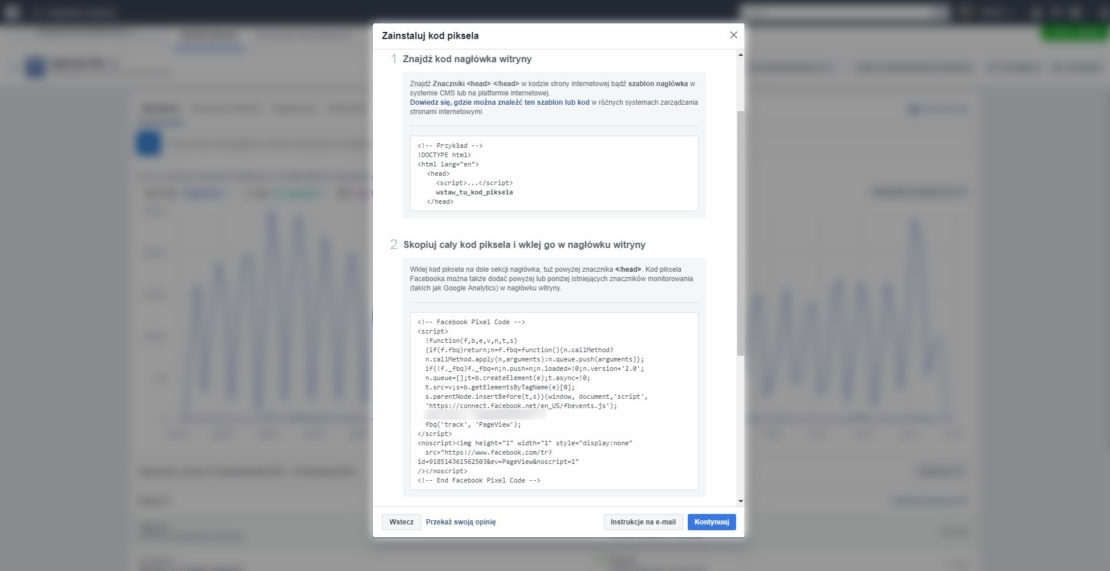
Task: Click the fbevents.js URL line in pixel code
Action: point(521,406)
